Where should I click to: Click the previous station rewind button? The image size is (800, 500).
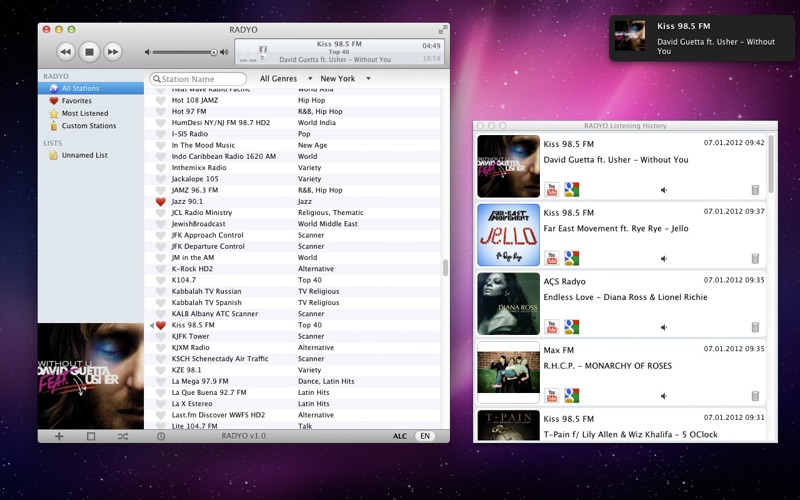click(x=66, y=52)
